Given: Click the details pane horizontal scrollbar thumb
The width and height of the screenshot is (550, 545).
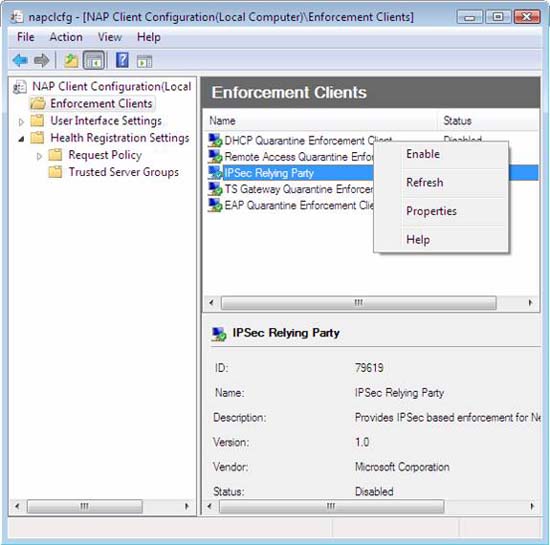Looking at the screenshot, I should pyautogui.click(x=331, y=506).
